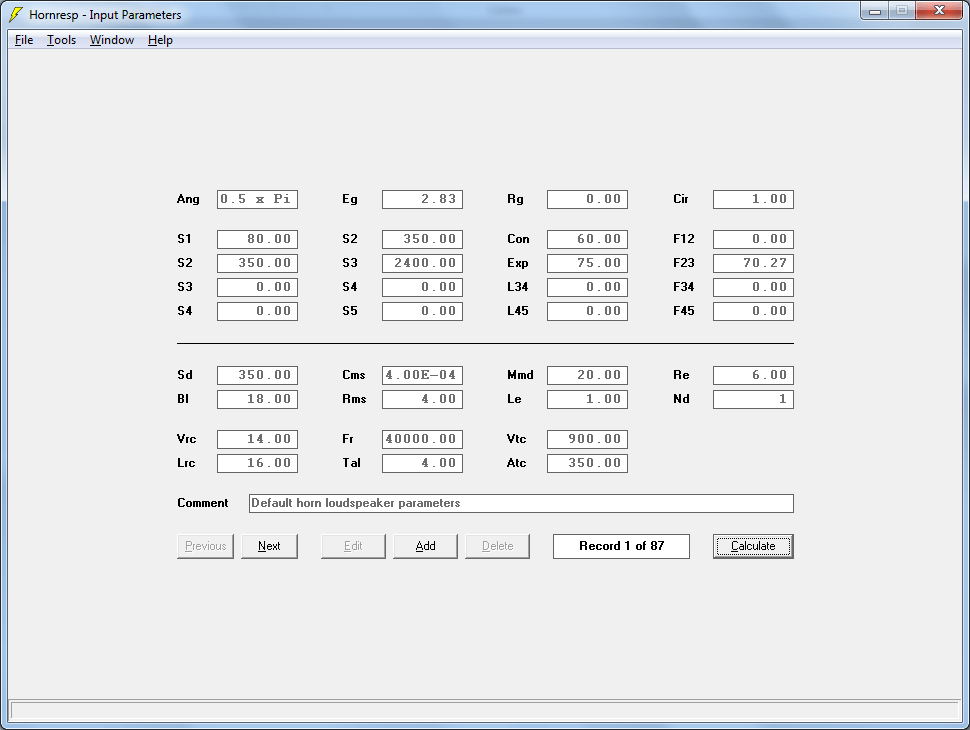Click the Con field with 60.00

588,239
